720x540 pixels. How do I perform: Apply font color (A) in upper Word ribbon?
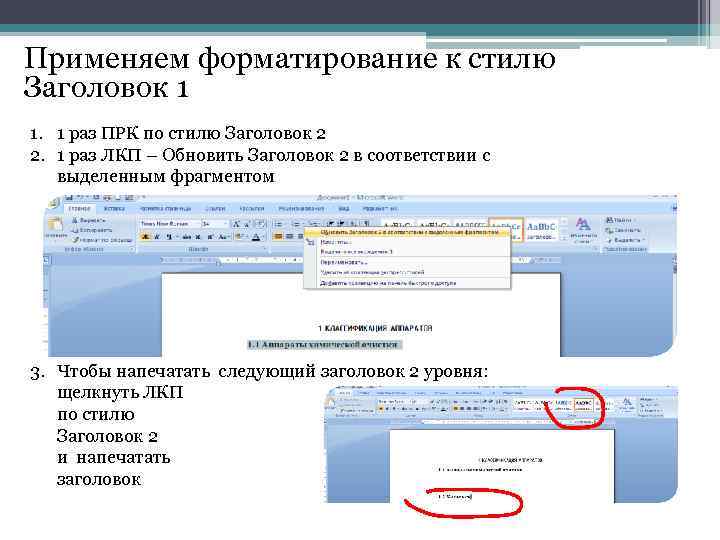tap(256, 237)
